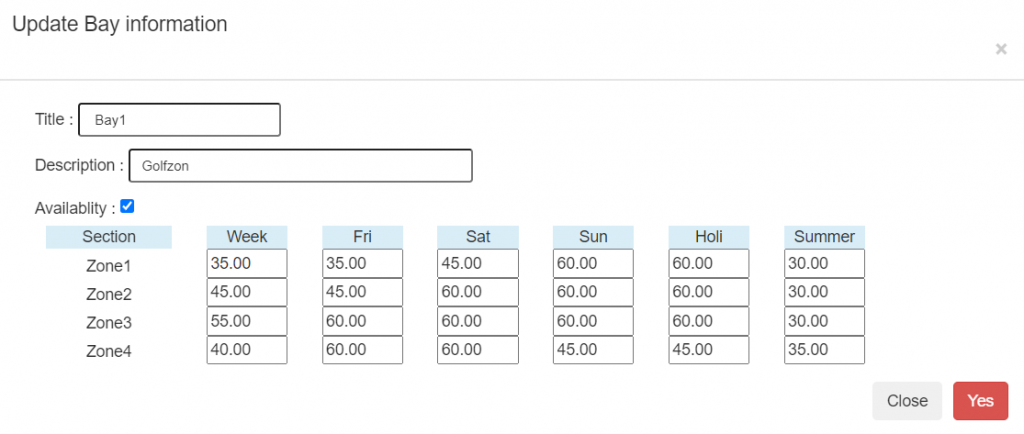This screenshot has height=434, width=1024.
Task: Focus the Zone3 Holi price input
Action: pos(709,322)
